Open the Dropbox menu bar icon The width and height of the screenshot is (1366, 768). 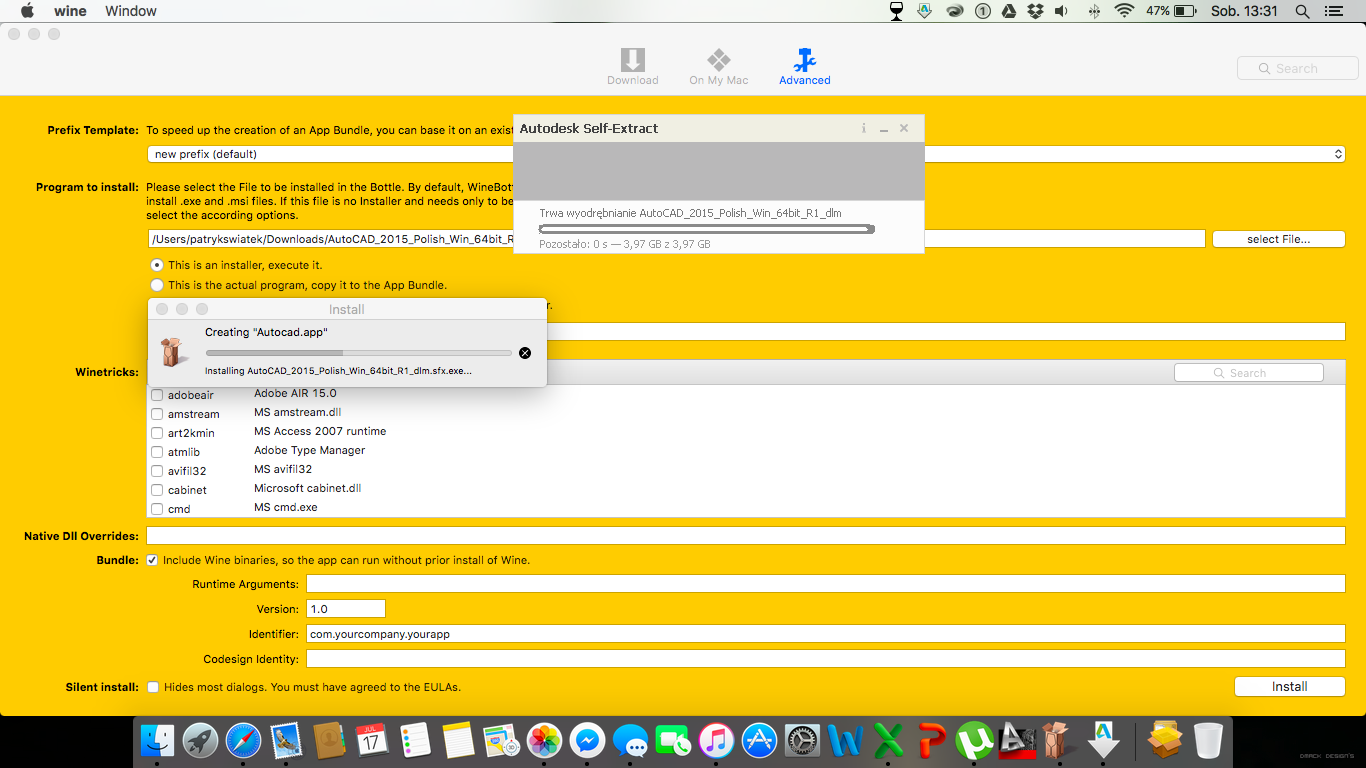point(1035,11)
